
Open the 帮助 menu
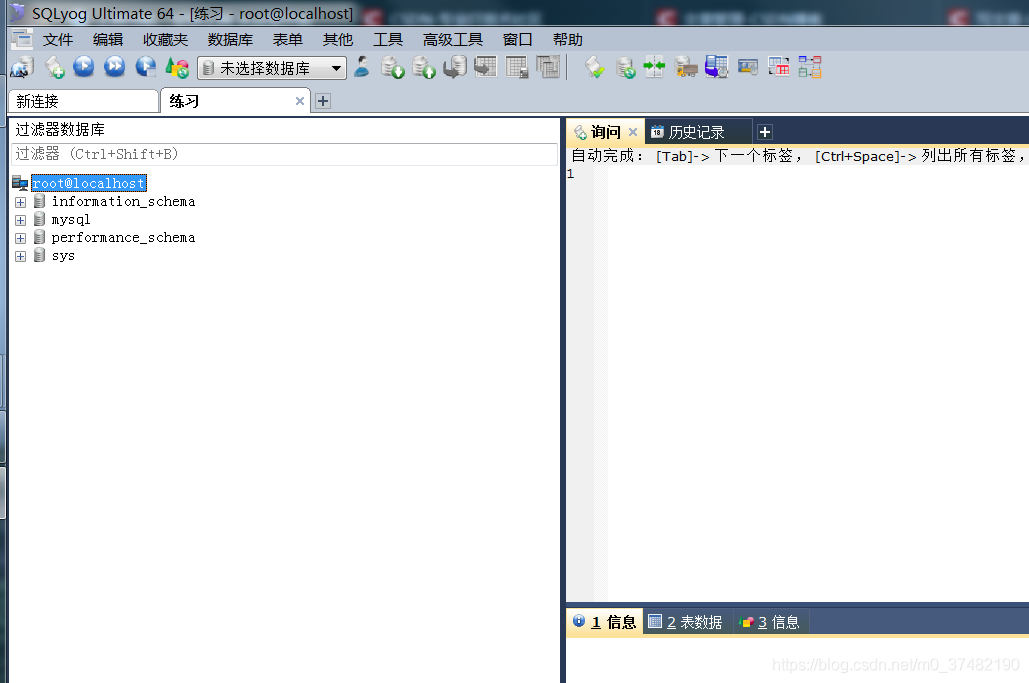[x=568, y=40]
